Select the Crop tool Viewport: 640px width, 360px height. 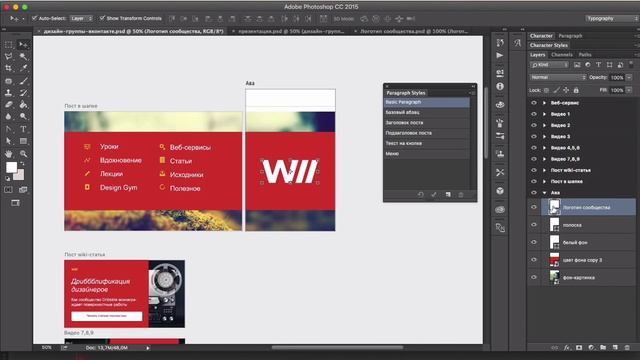[x=9, y=68]
